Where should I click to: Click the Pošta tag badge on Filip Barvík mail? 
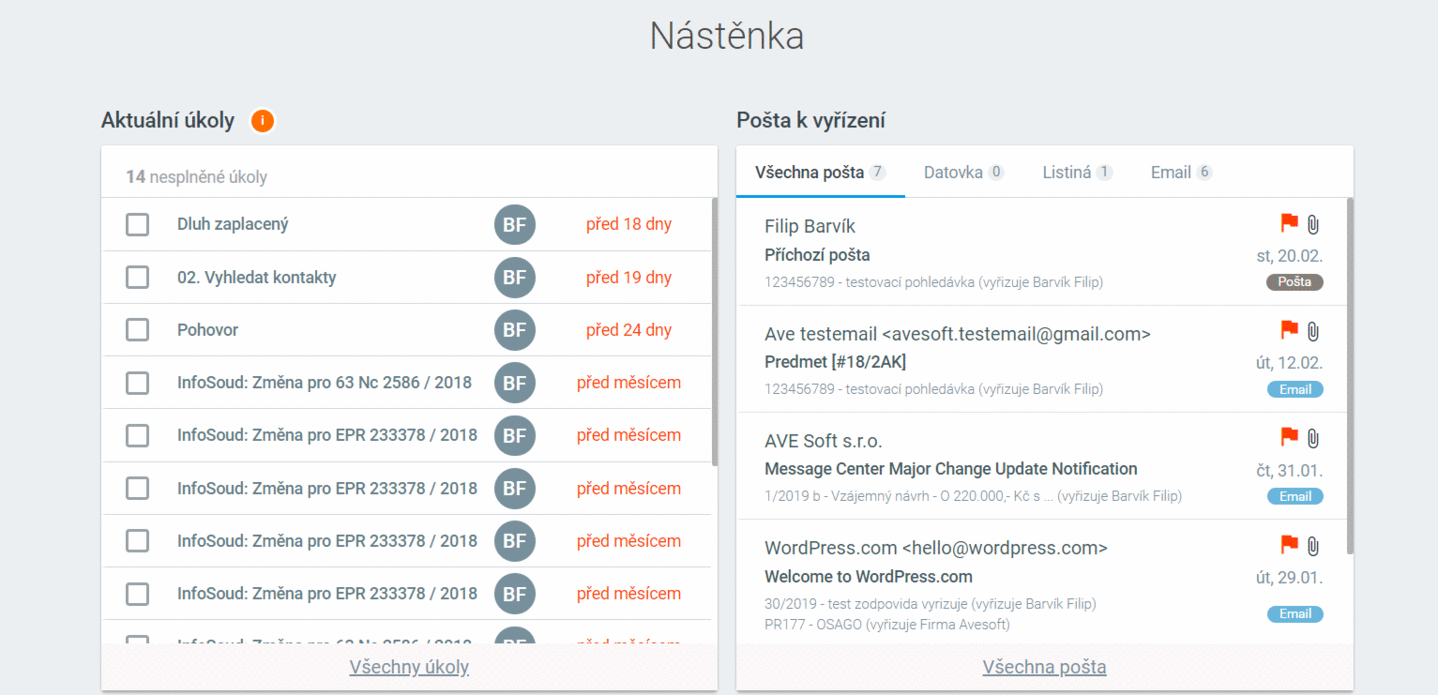1294,282
